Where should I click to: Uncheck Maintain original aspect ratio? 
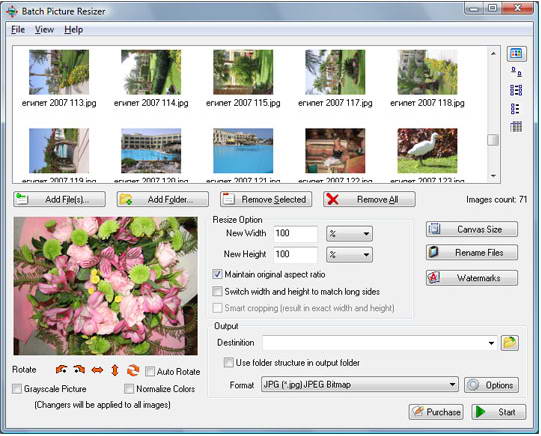[x=217, y=274]
